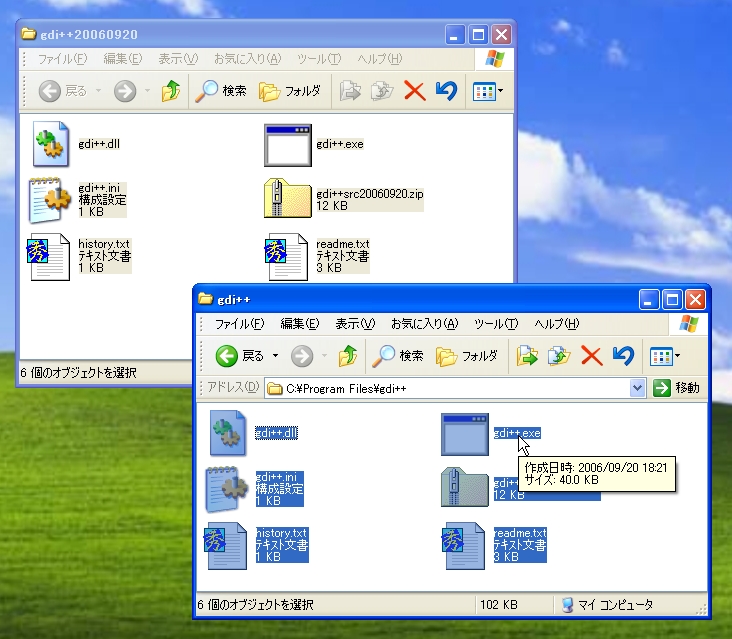Click gdi++.exe name in gdi++20060920 window
The width and height of the screenshot is (732, 639).
click(340, 144)
